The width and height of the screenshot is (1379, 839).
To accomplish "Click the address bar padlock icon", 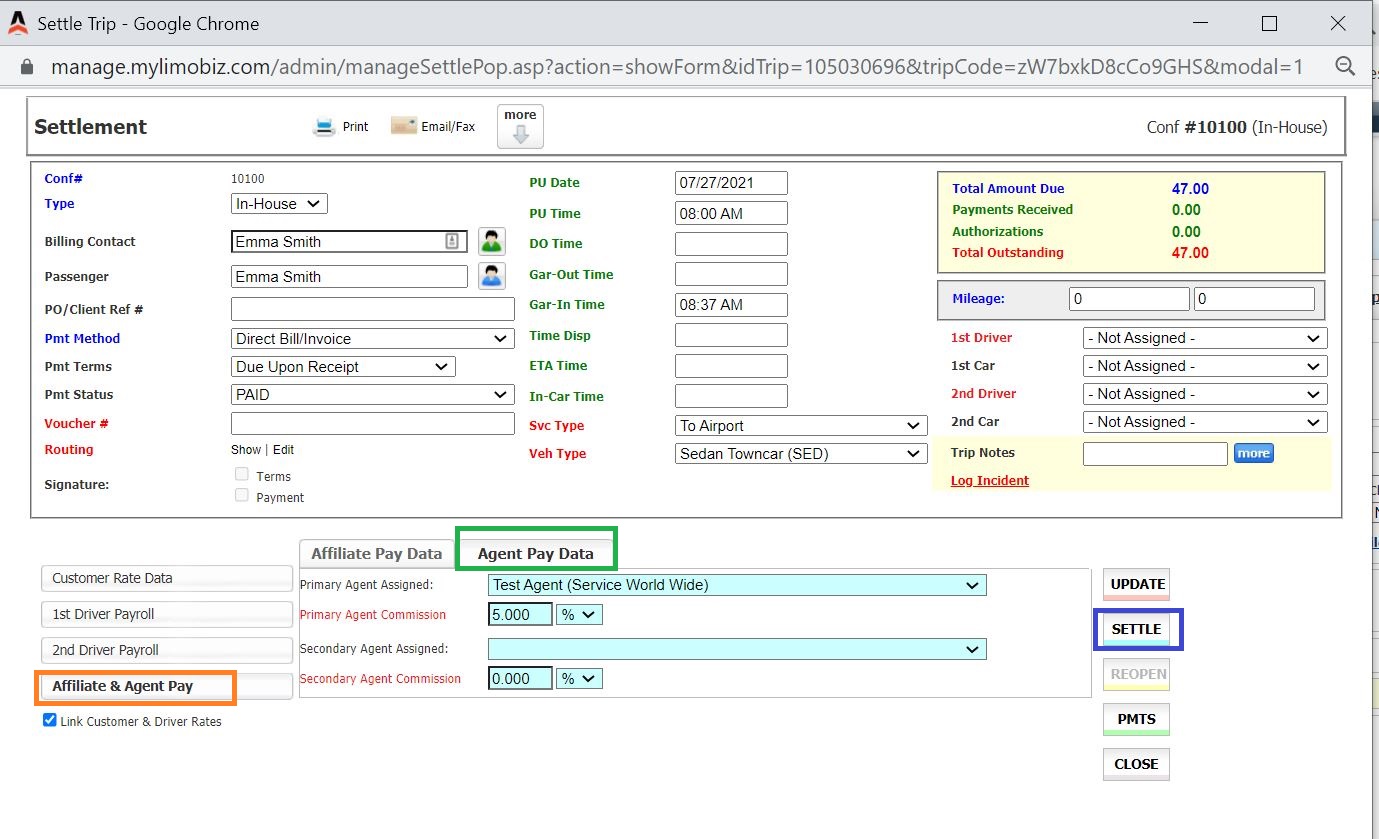I will (x=27, y=67).
